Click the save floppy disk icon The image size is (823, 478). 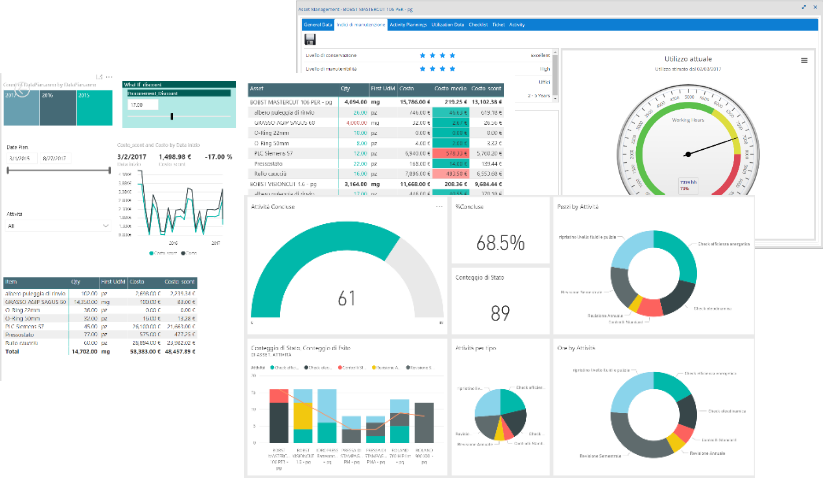(x=310, y=40)
